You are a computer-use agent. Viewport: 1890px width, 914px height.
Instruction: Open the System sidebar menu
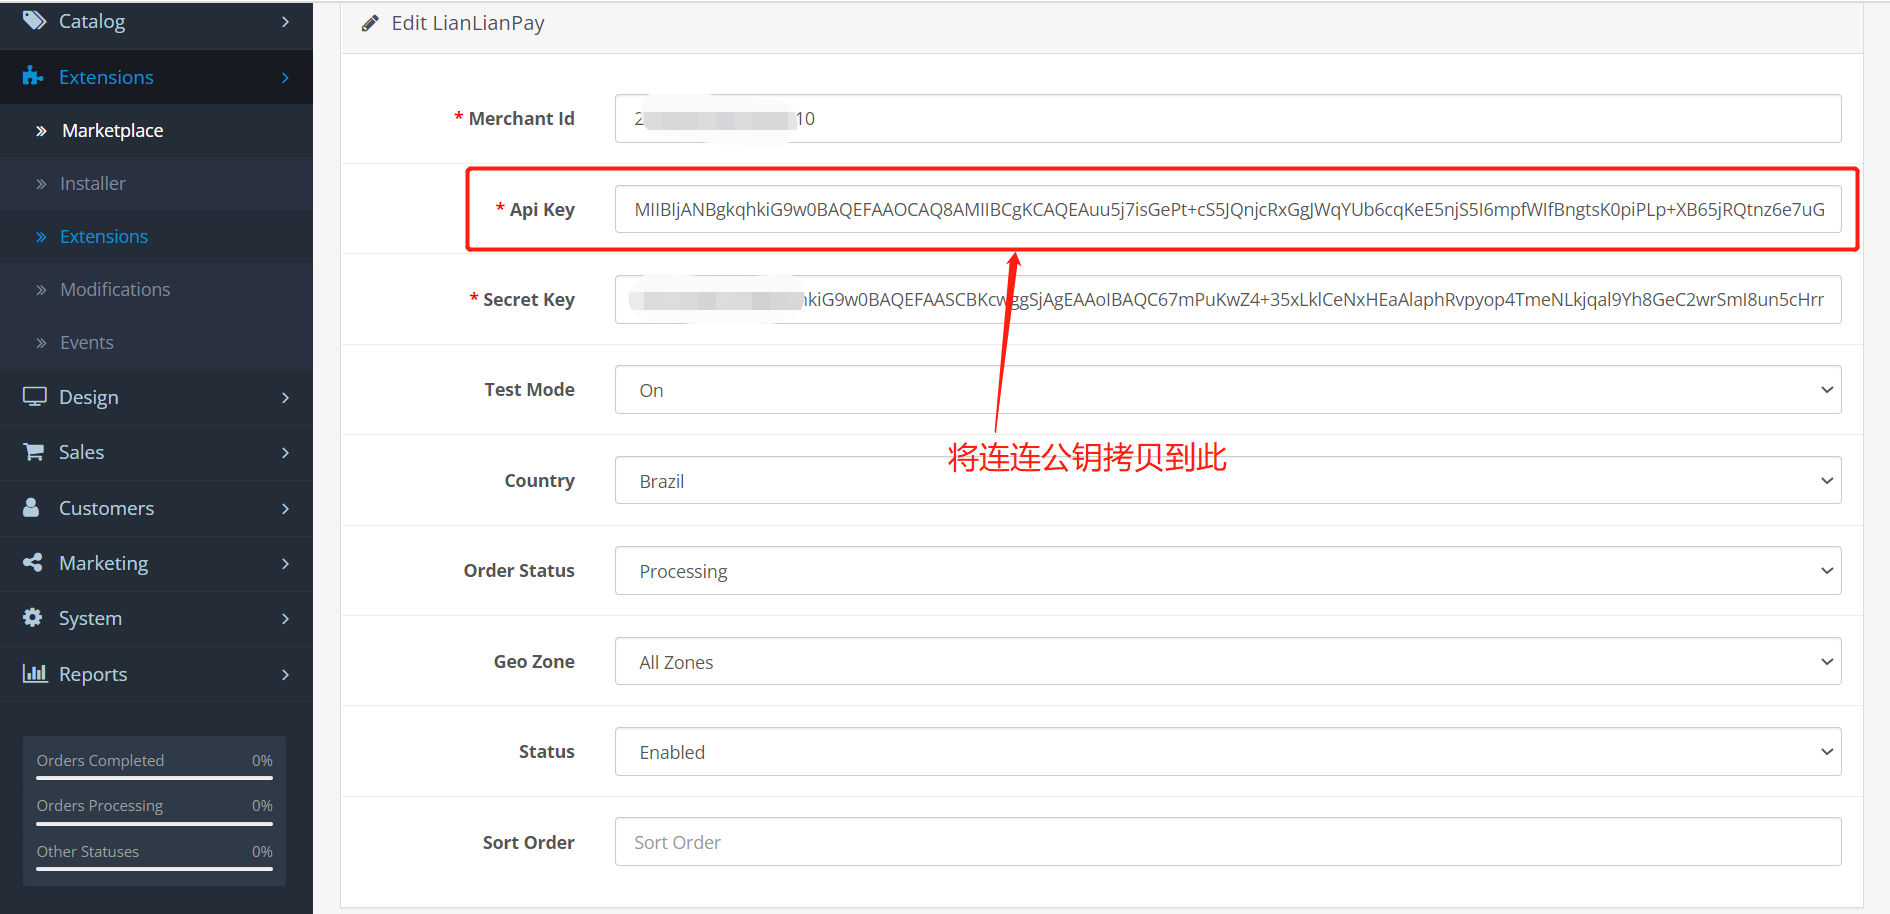point(156,618)
